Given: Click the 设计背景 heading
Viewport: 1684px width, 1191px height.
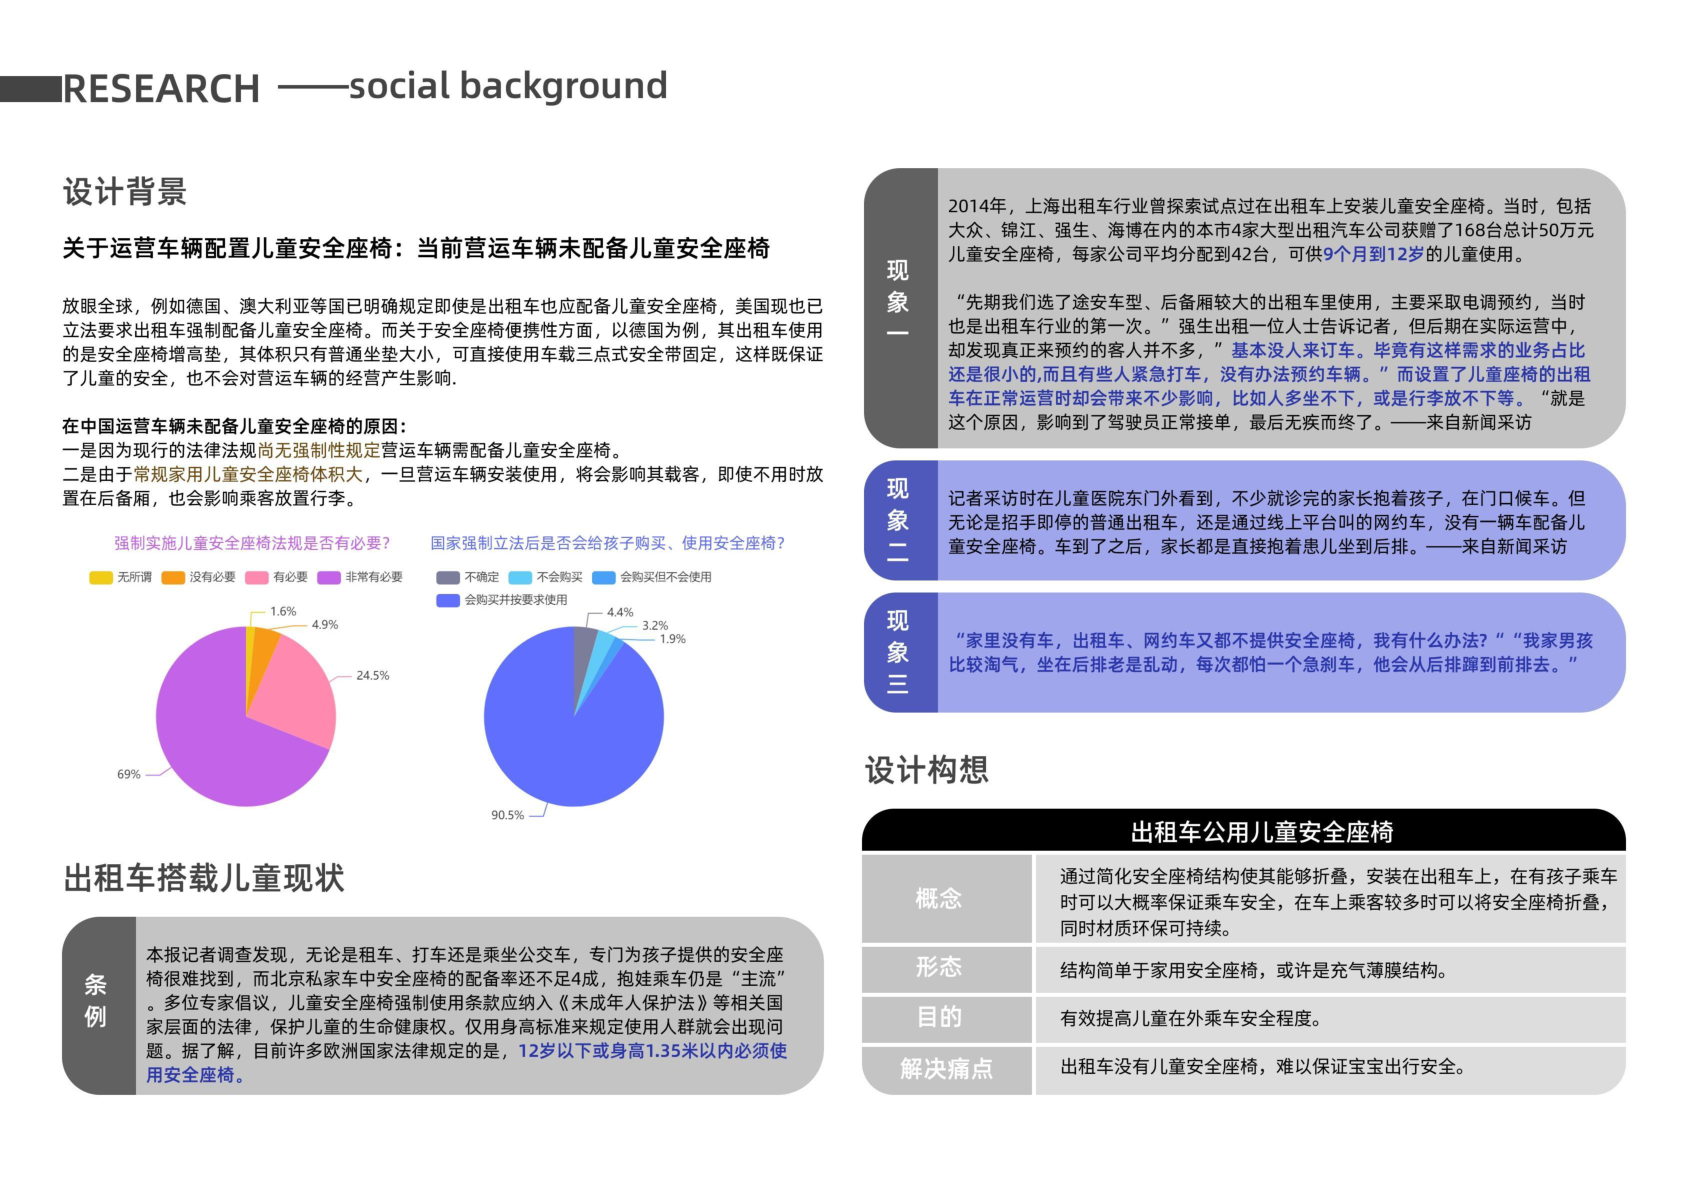Looking at the screenshot, I should pyautogui.click(x=125, y=192).
